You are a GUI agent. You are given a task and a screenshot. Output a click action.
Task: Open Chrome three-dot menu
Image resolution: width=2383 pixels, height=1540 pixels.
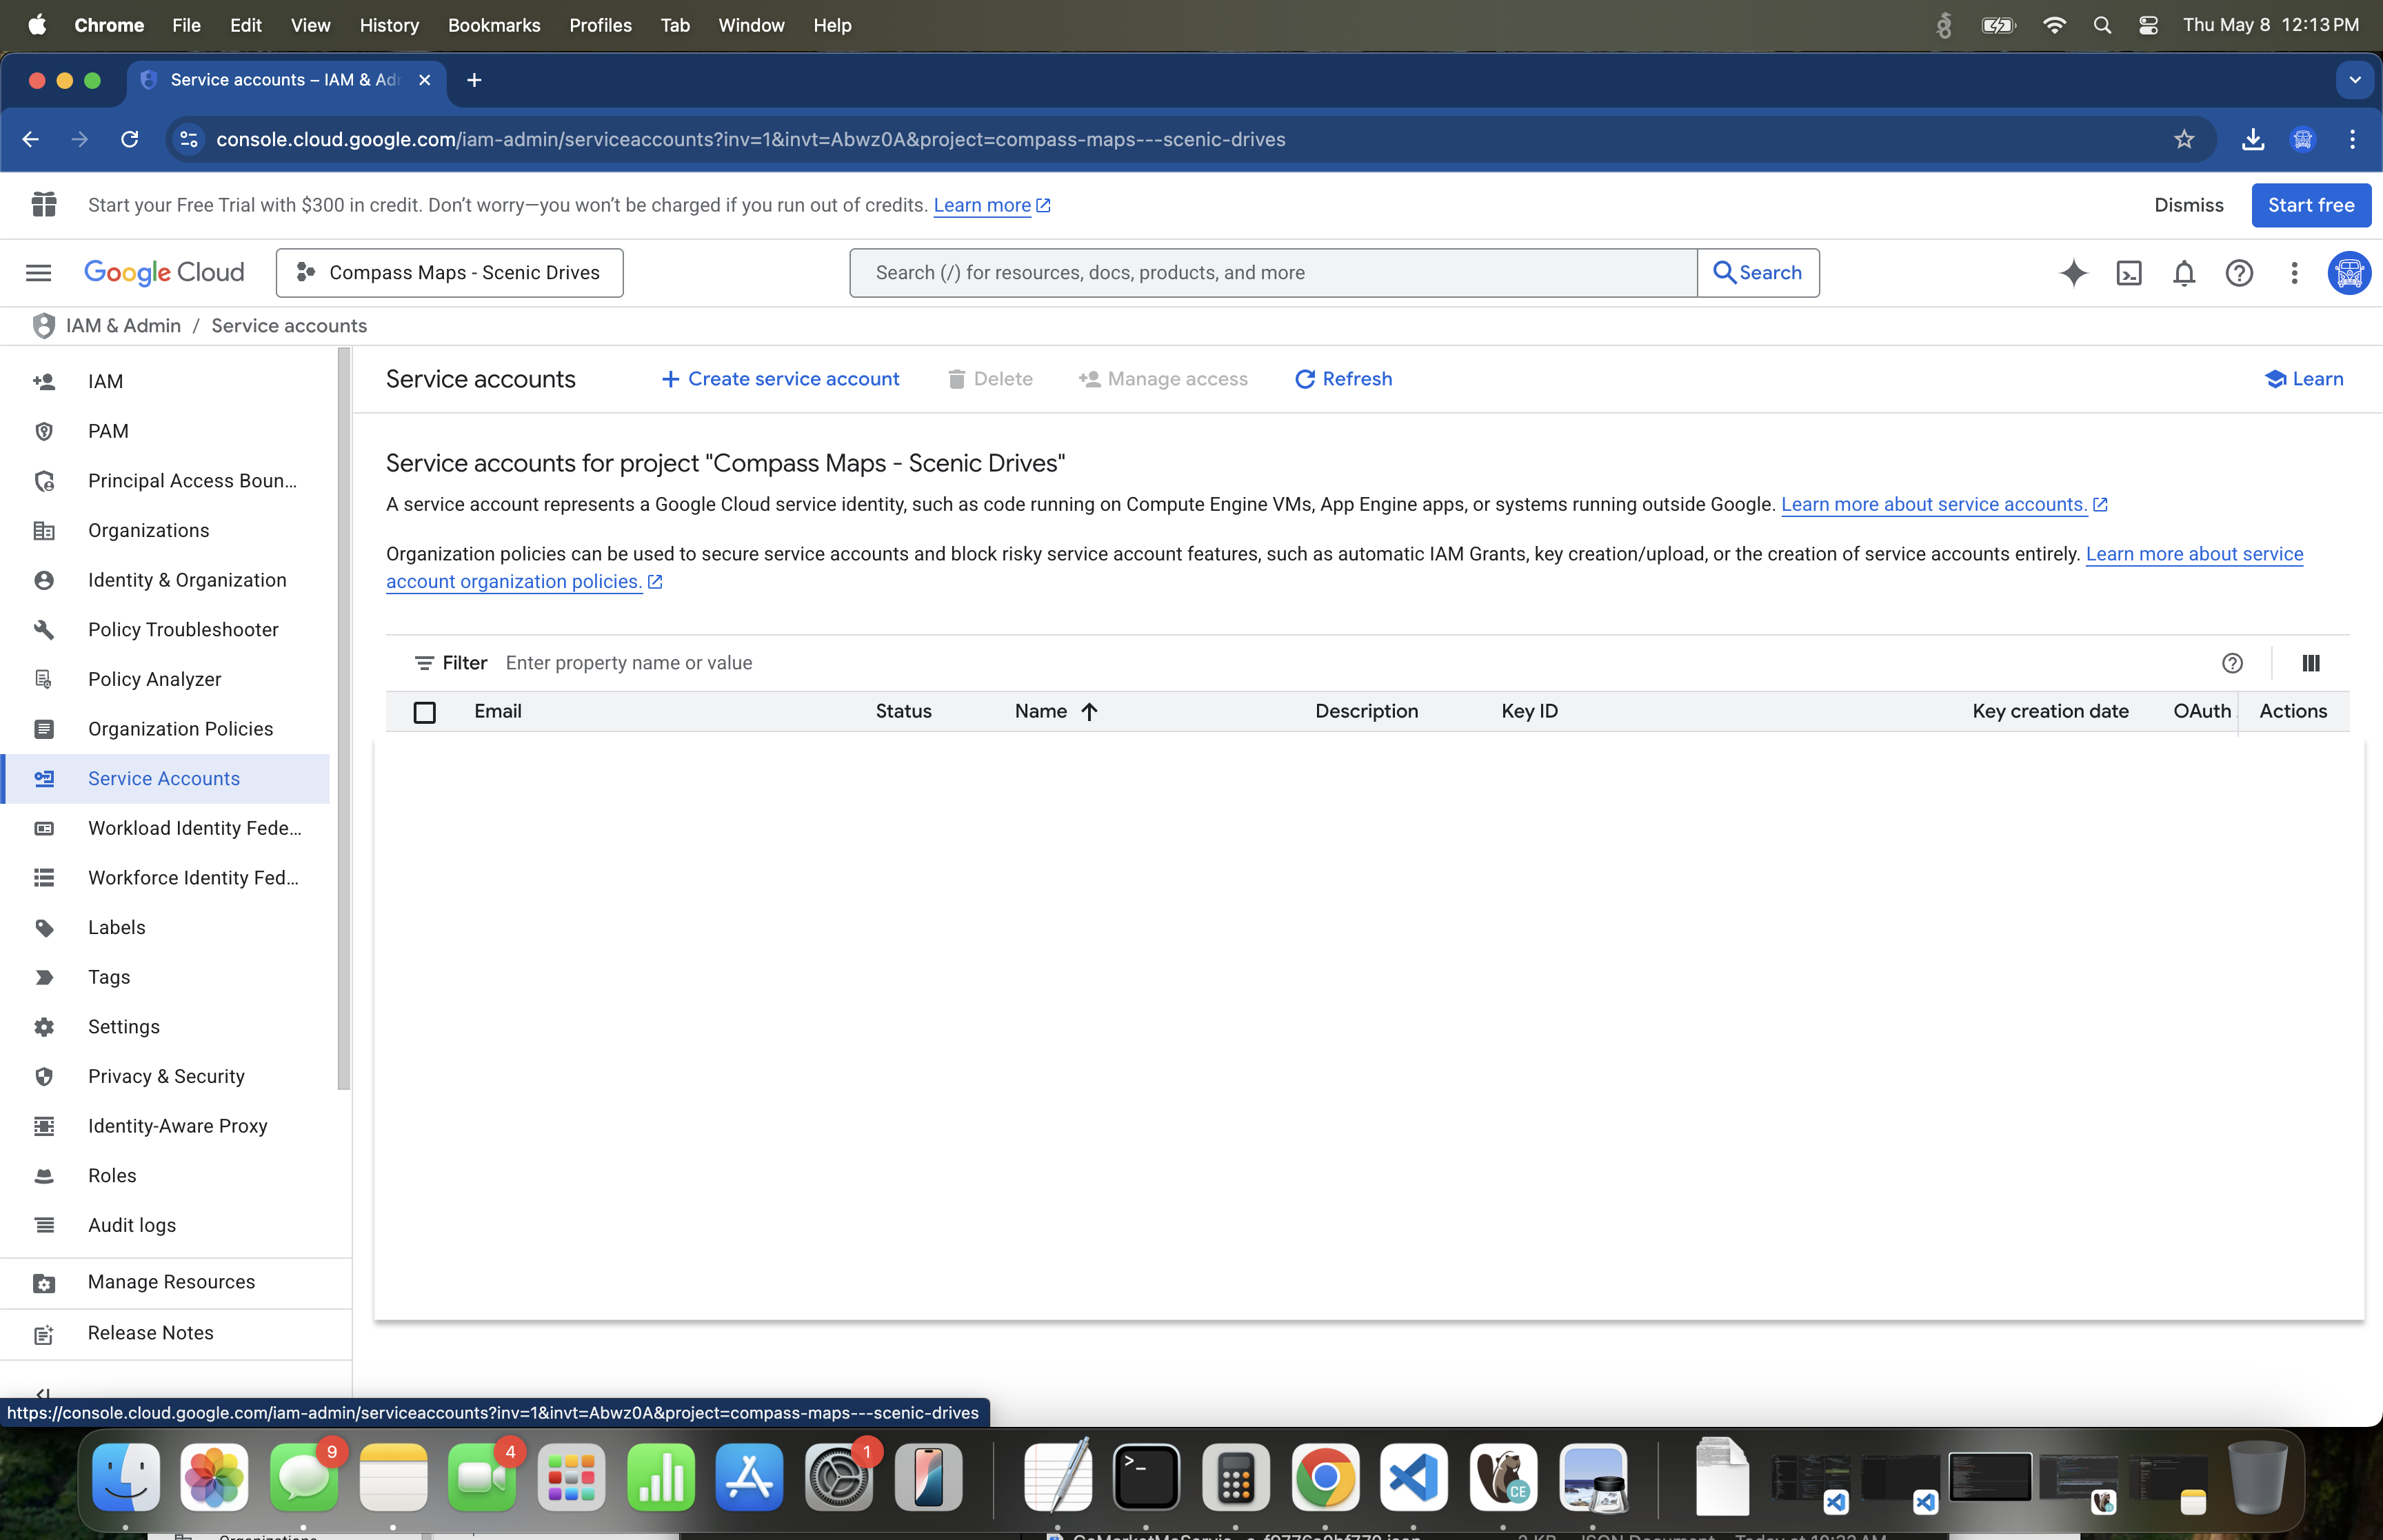(x=2352, y=139)
